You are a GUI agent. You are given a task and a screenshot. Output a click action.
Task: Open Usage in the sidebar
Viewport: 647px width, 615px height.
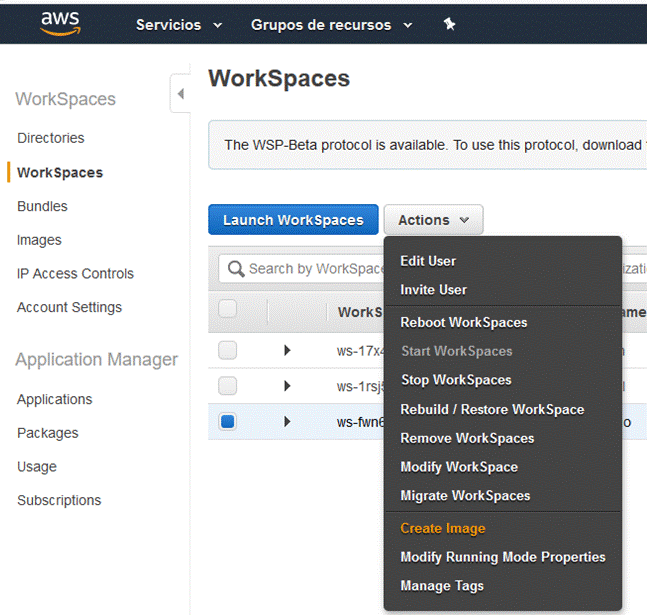[37, 466]
